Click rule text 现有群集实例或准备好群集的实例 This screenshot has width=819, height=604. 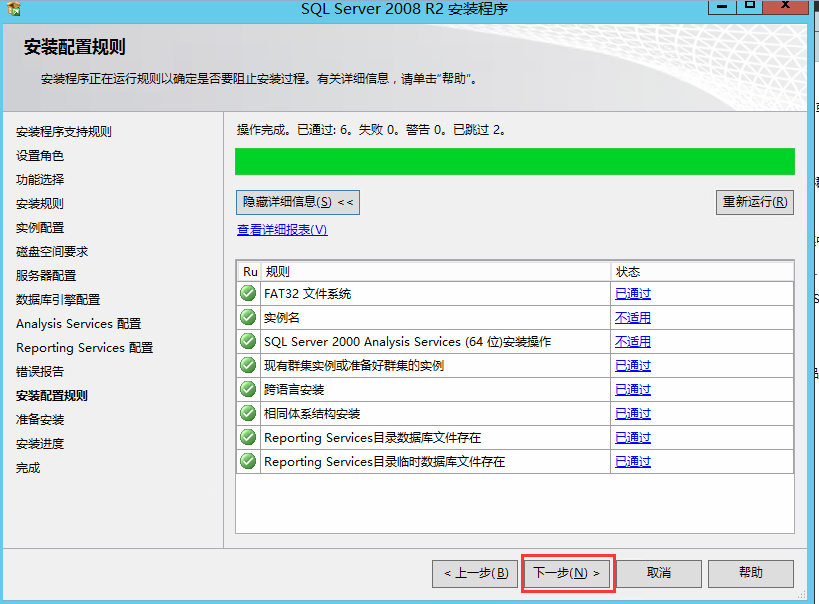354,366
